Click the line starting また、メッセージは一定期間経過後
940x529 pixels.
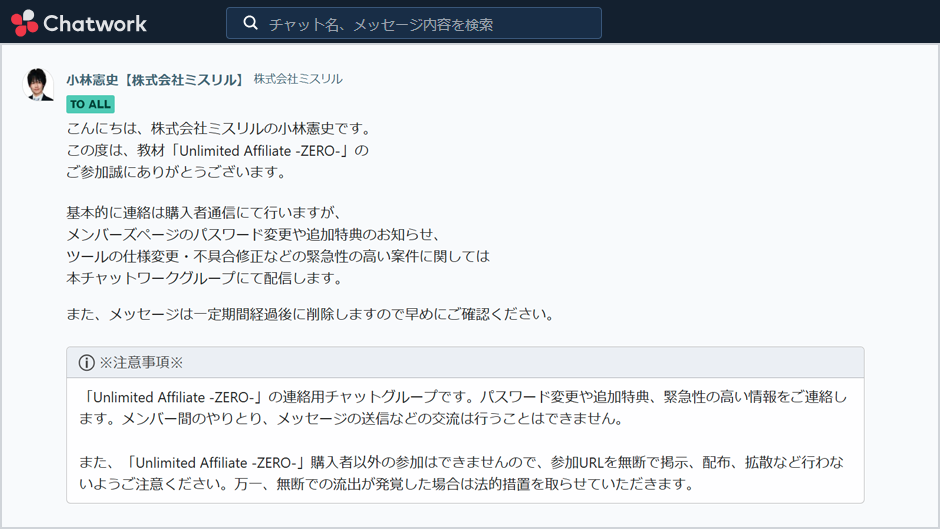(x=312, y=314)
